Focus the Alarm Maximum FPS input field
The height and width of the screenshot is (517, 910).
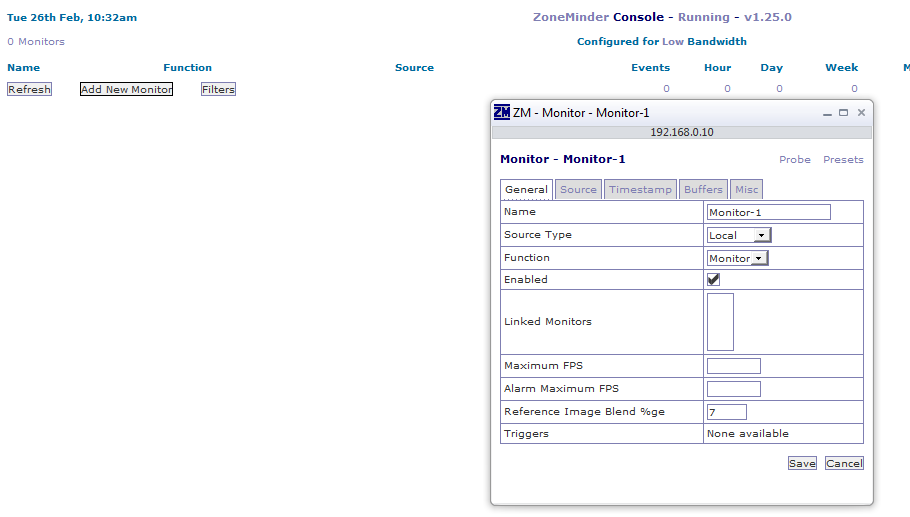[734, 389]
